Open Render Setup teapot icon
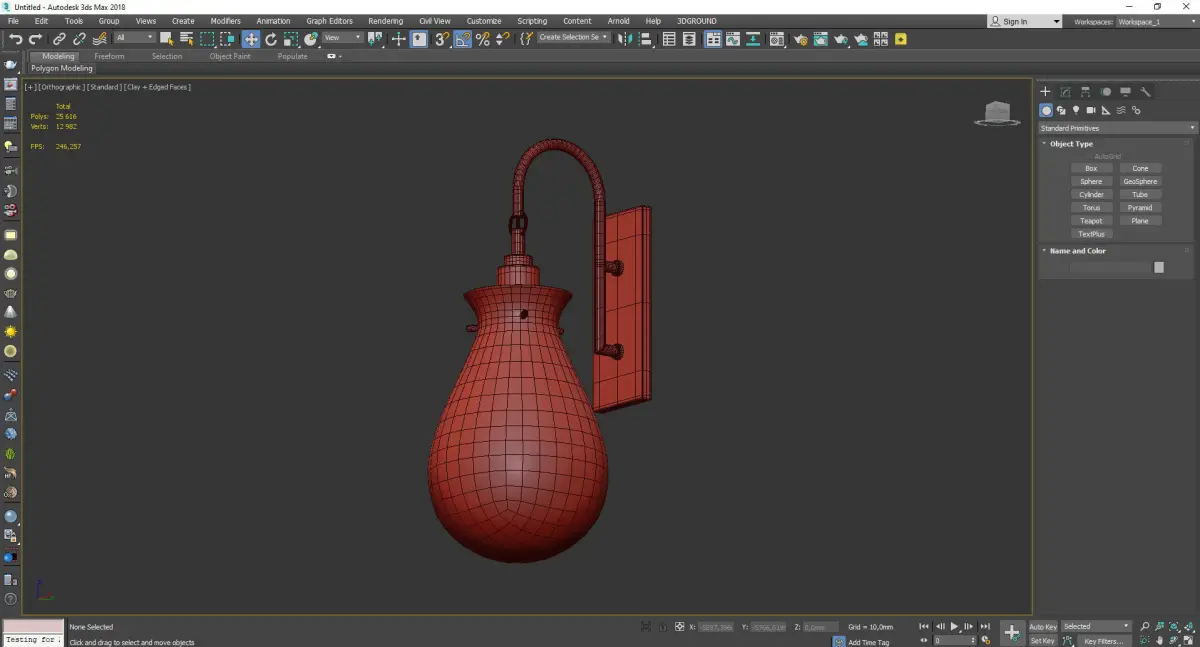Screen dimensions: 1200x647 pyautogui.click(x=800, y=39)
